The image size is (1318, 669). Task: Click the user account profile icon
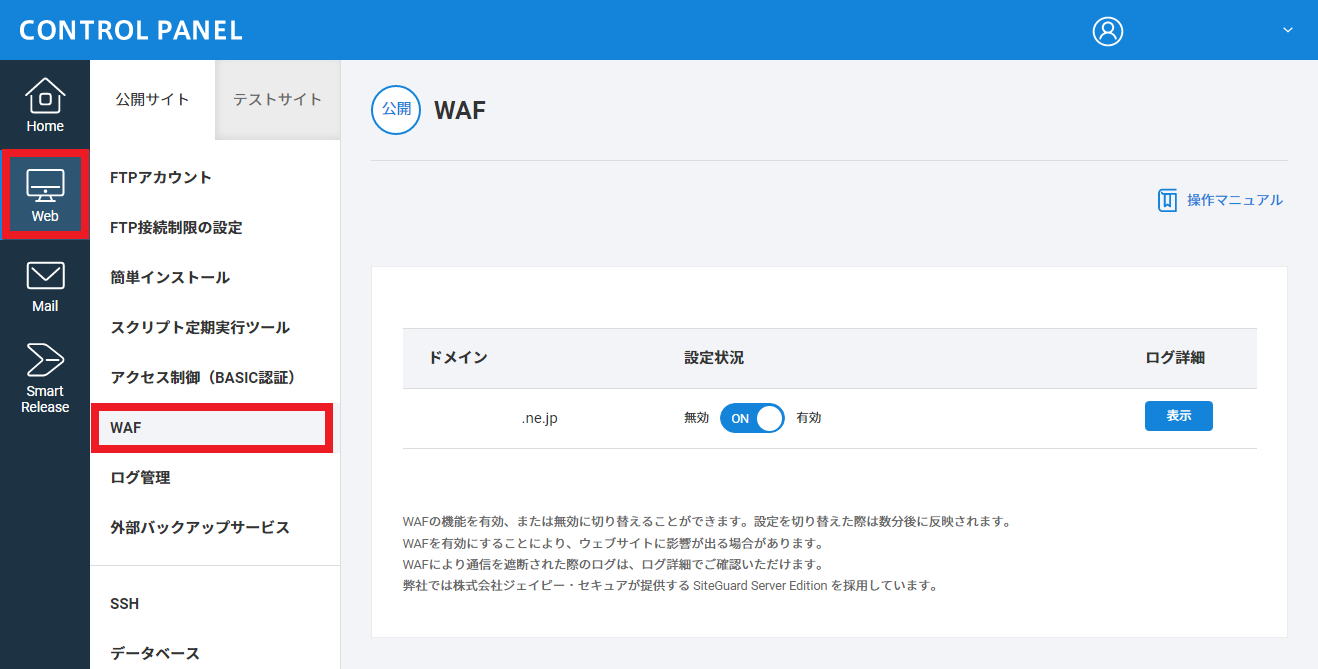1107,31
